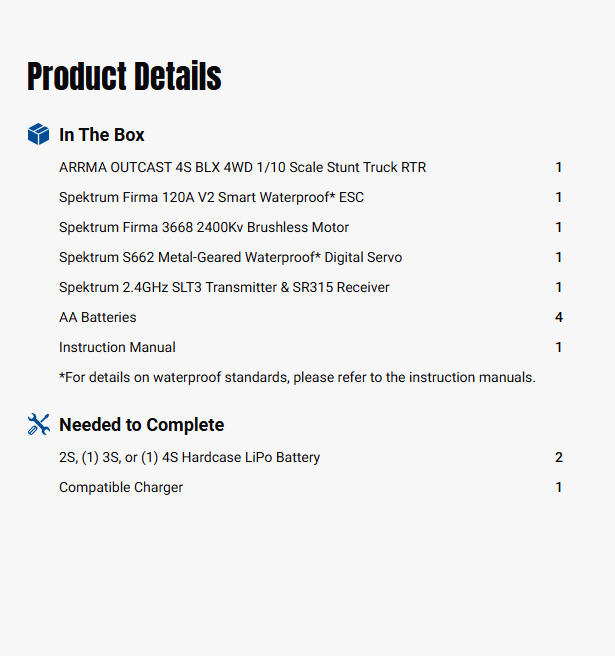615x658 pixels.
Task: Click the quantity 1 beside Compatible Charger
Action: (x=559, y=487)
